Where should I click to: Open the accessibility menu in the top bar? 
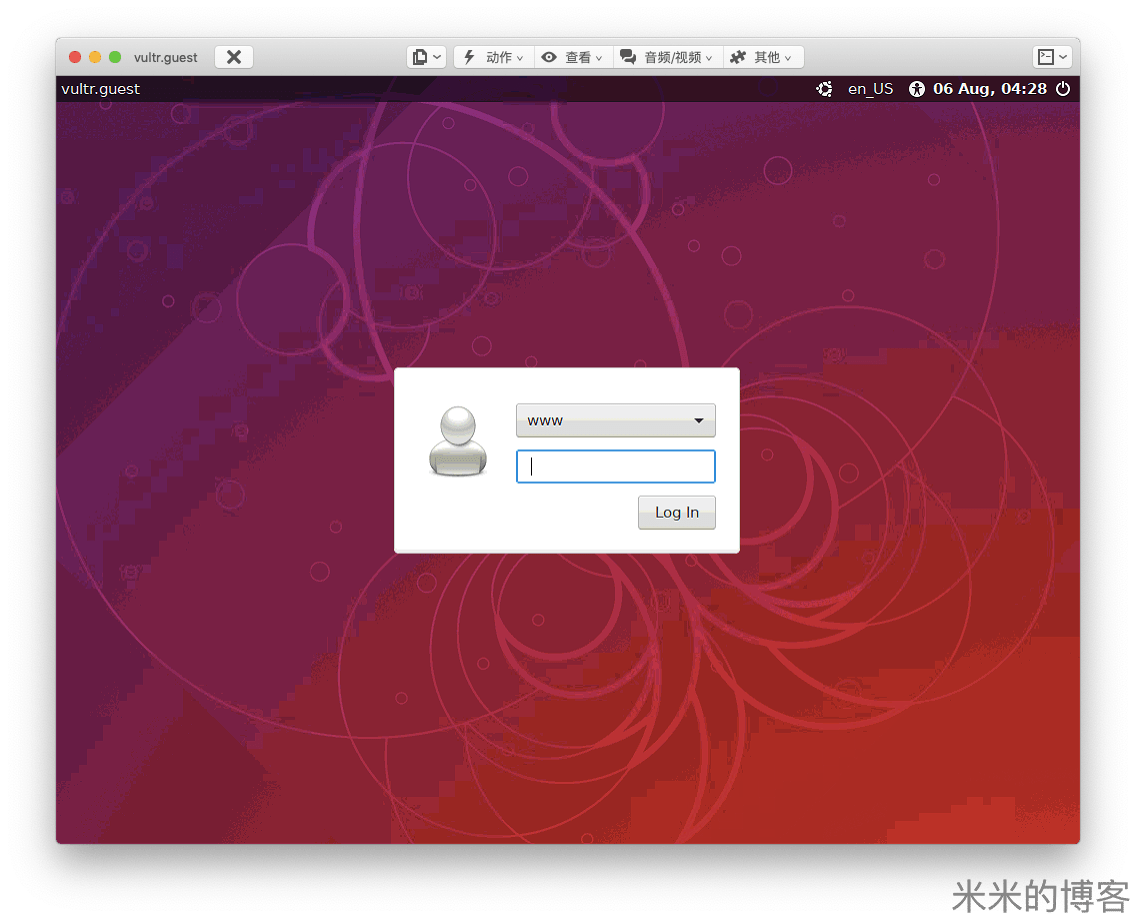(917, 89)
